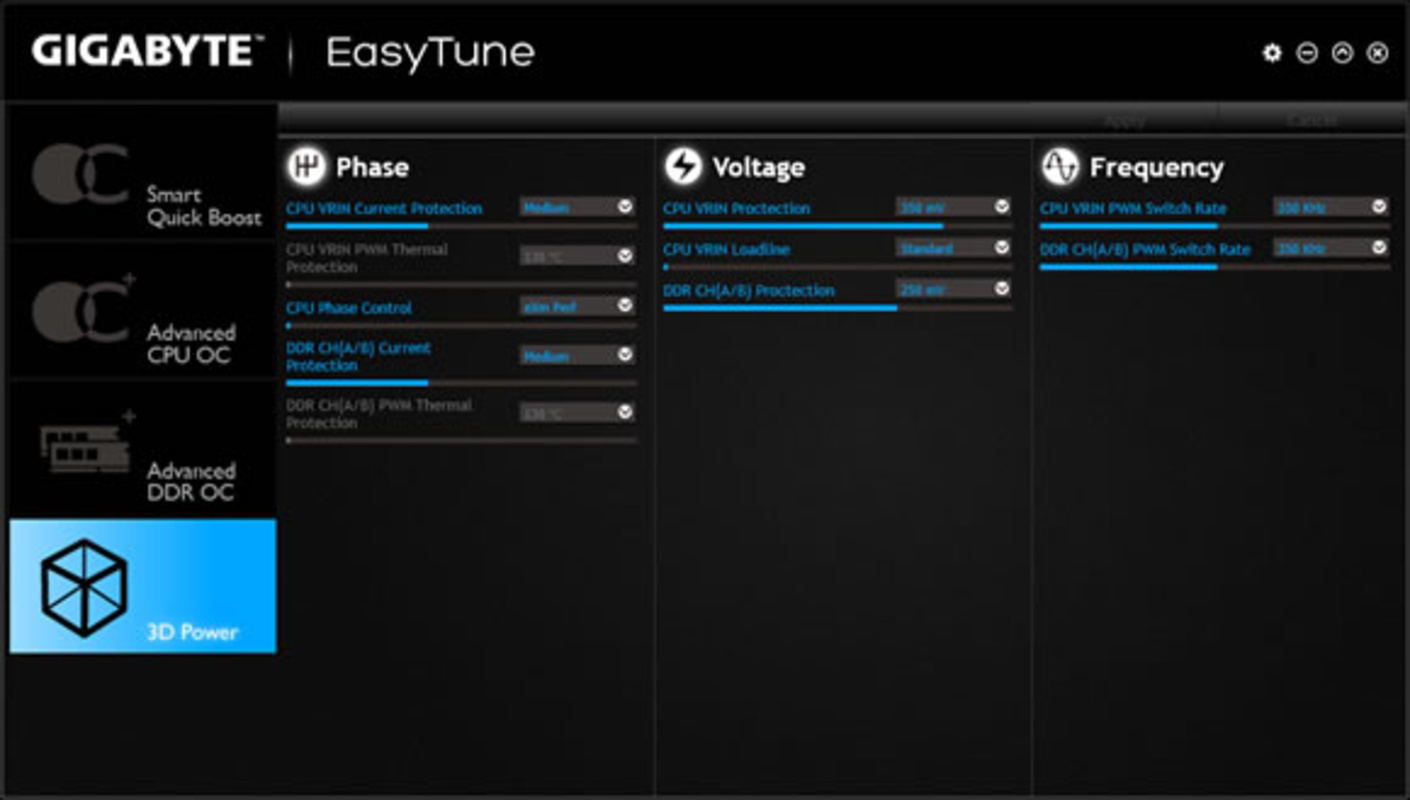Close the EasyTune window
Screen dimensions: 1410x800
tap(1377, 53)
